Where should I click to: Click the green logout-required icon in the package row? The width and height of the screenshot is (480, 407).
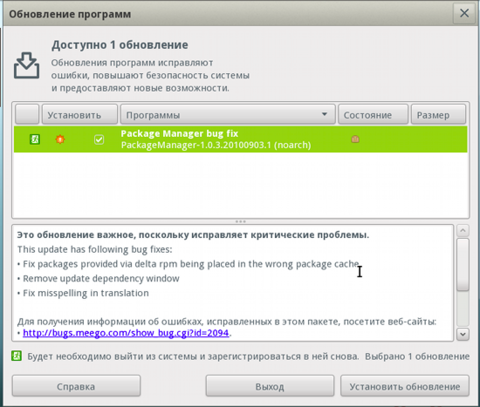coord(35,139)
